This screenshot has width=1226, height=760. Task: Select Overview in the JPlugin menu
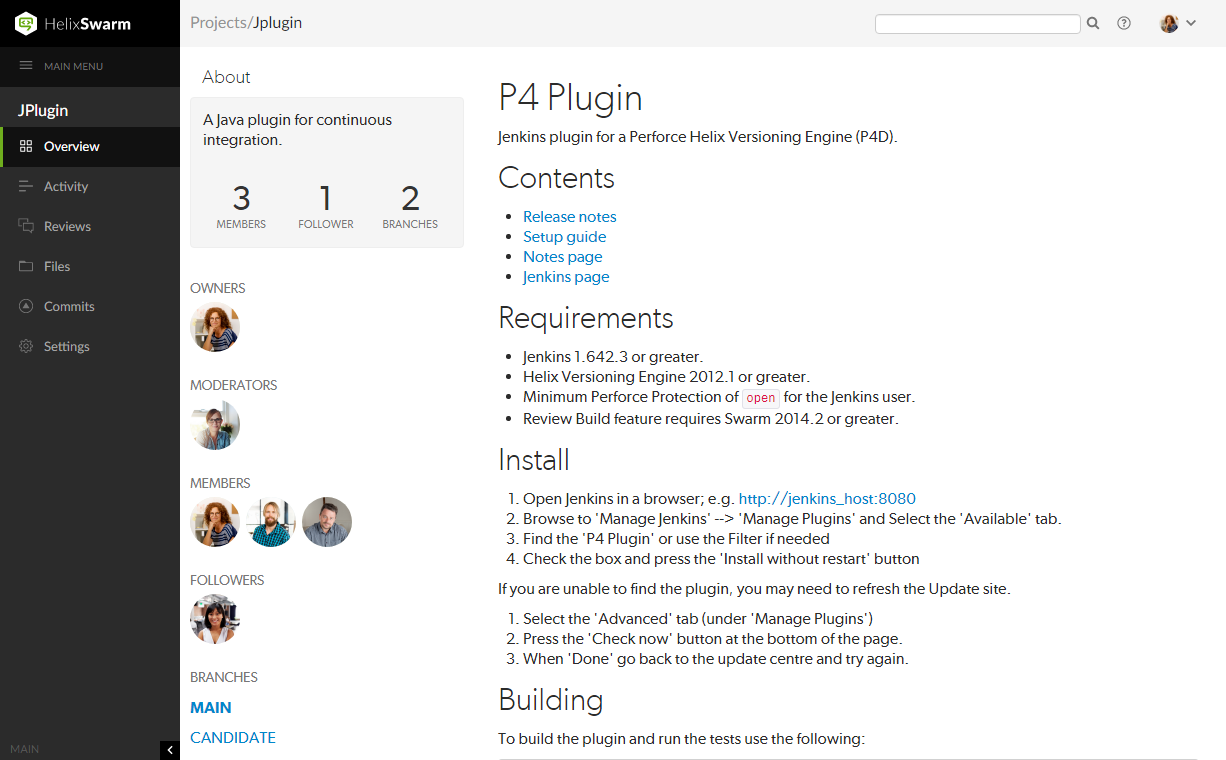(70, 146)
